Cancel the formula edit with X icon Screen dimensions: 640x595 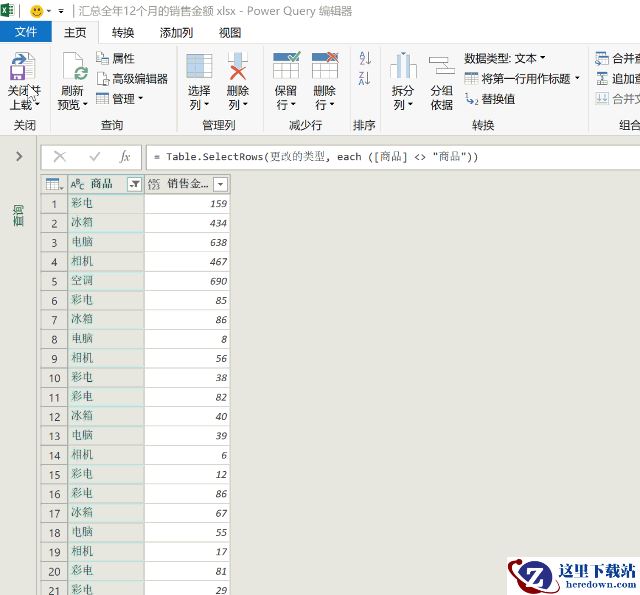coord(60,156)
